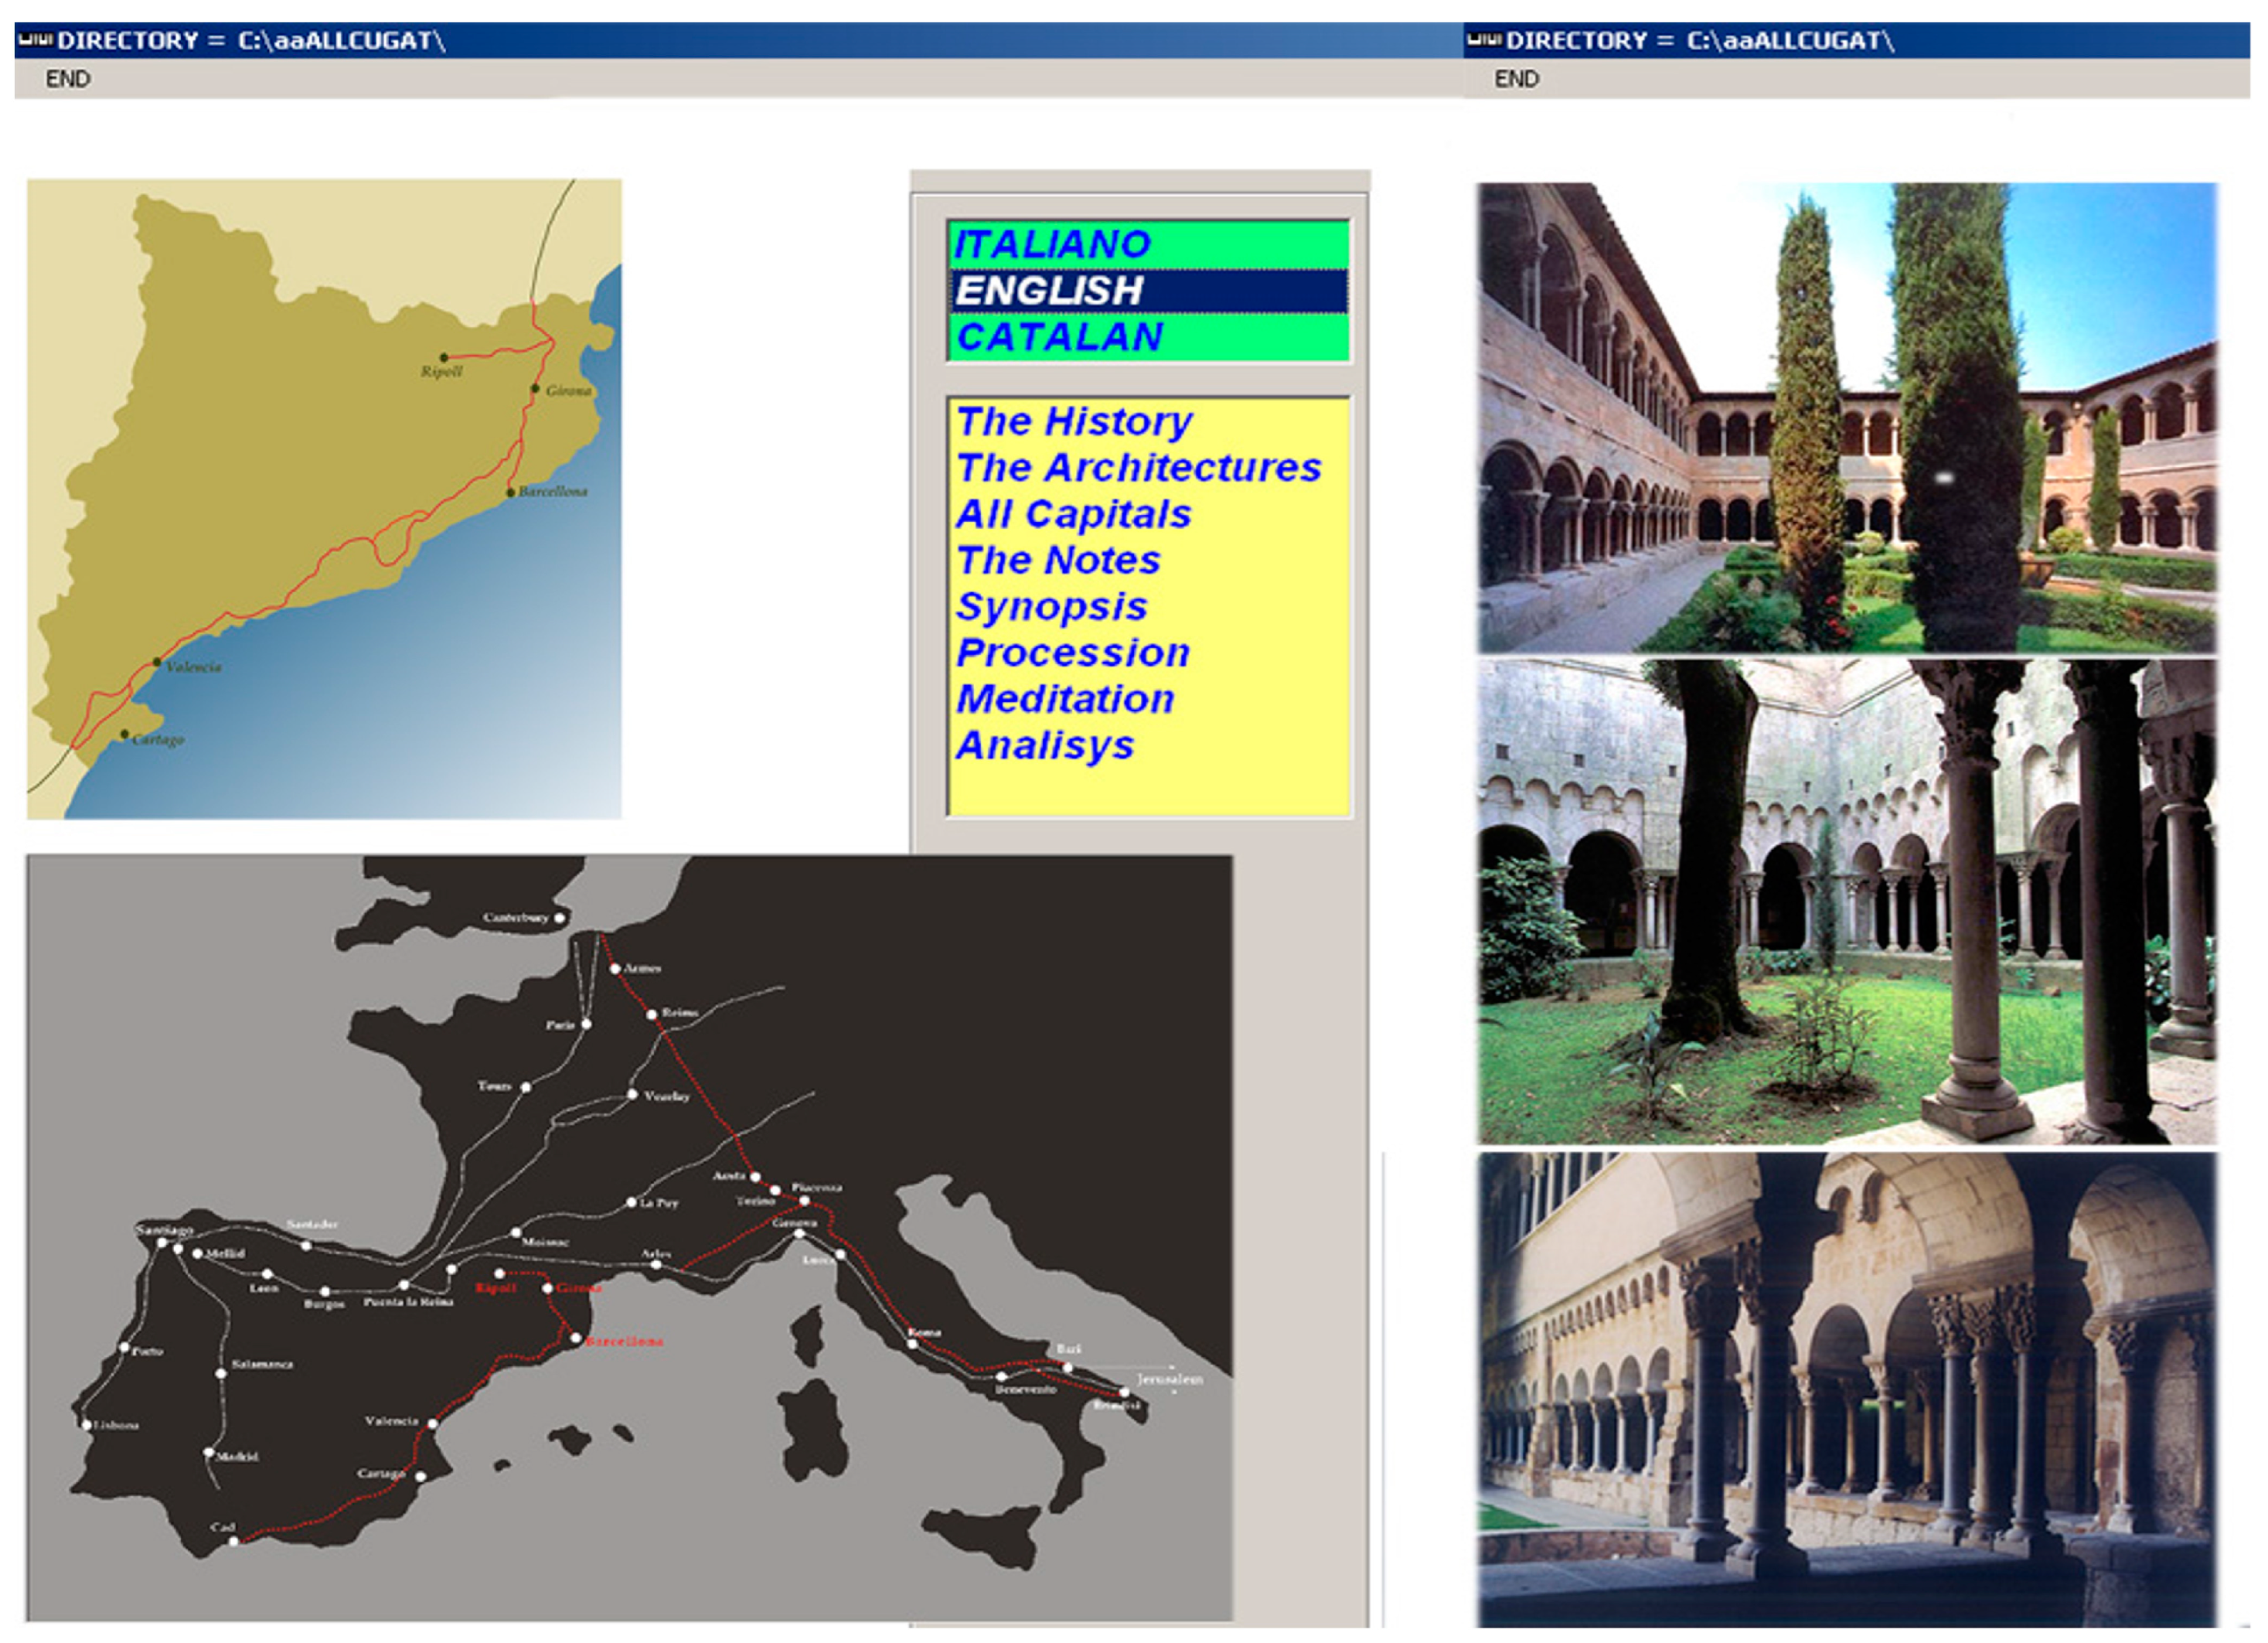Open The Notes entry
2268x1643 pixels.
click(1058, 560)
